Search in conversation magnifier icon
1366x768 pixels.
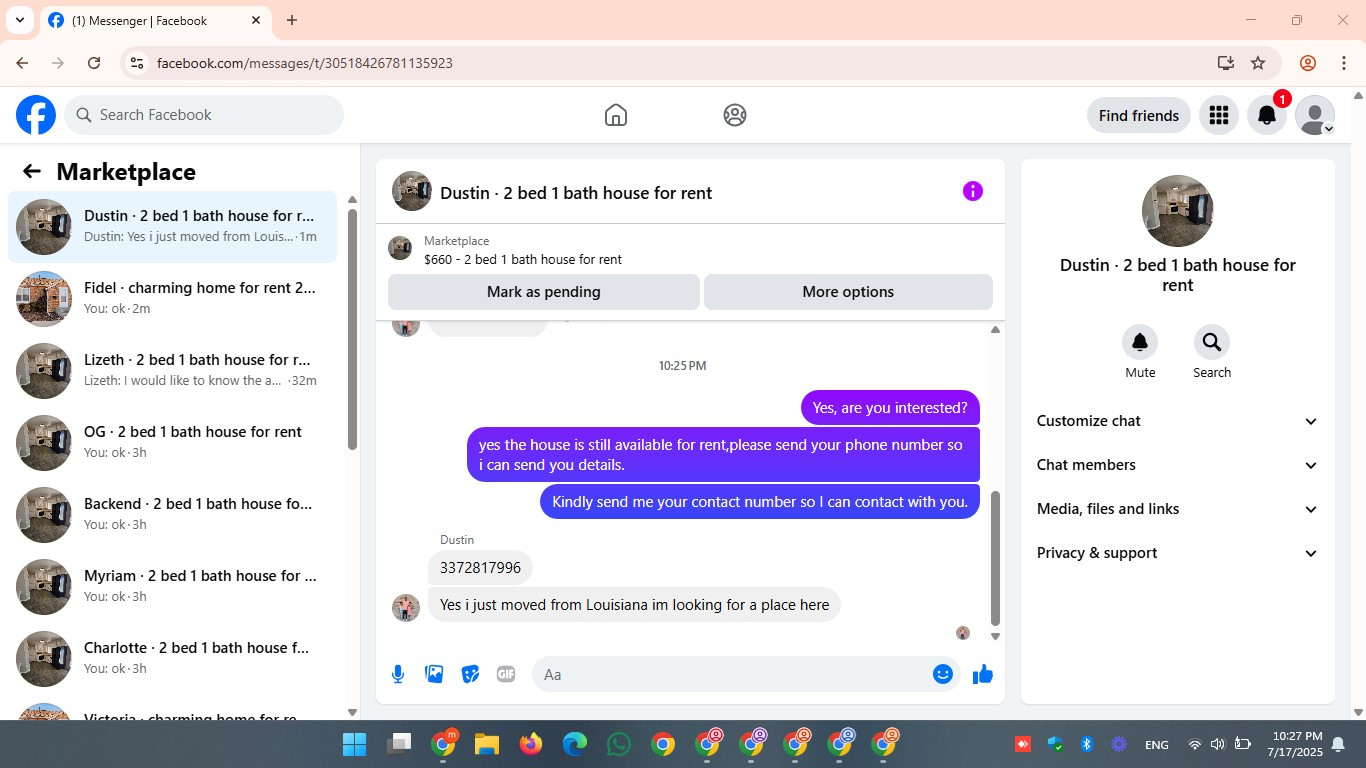pyautogui.click(x=1212, y=342)
